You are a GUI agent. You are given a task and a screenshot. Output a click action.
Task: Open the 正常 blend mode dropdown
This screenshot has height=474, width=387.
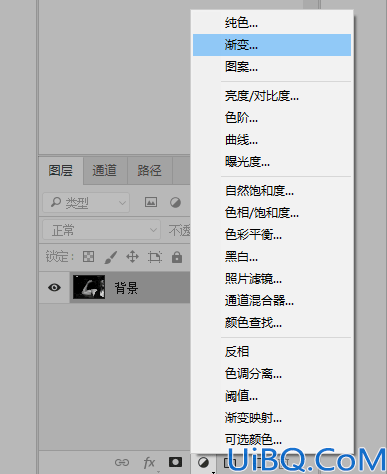(101, 230)
